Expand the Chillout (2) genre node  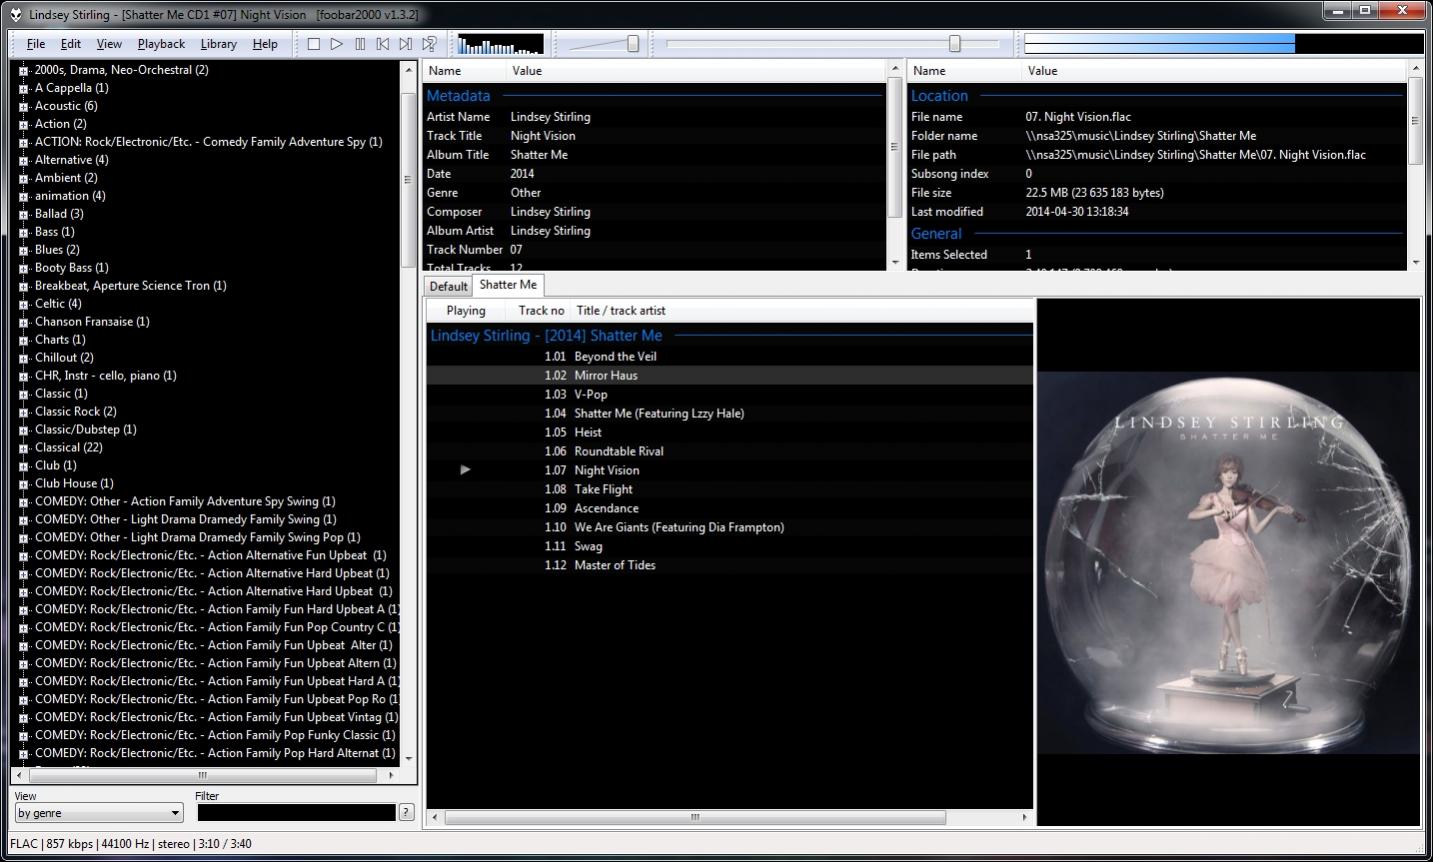click(23, 359)
